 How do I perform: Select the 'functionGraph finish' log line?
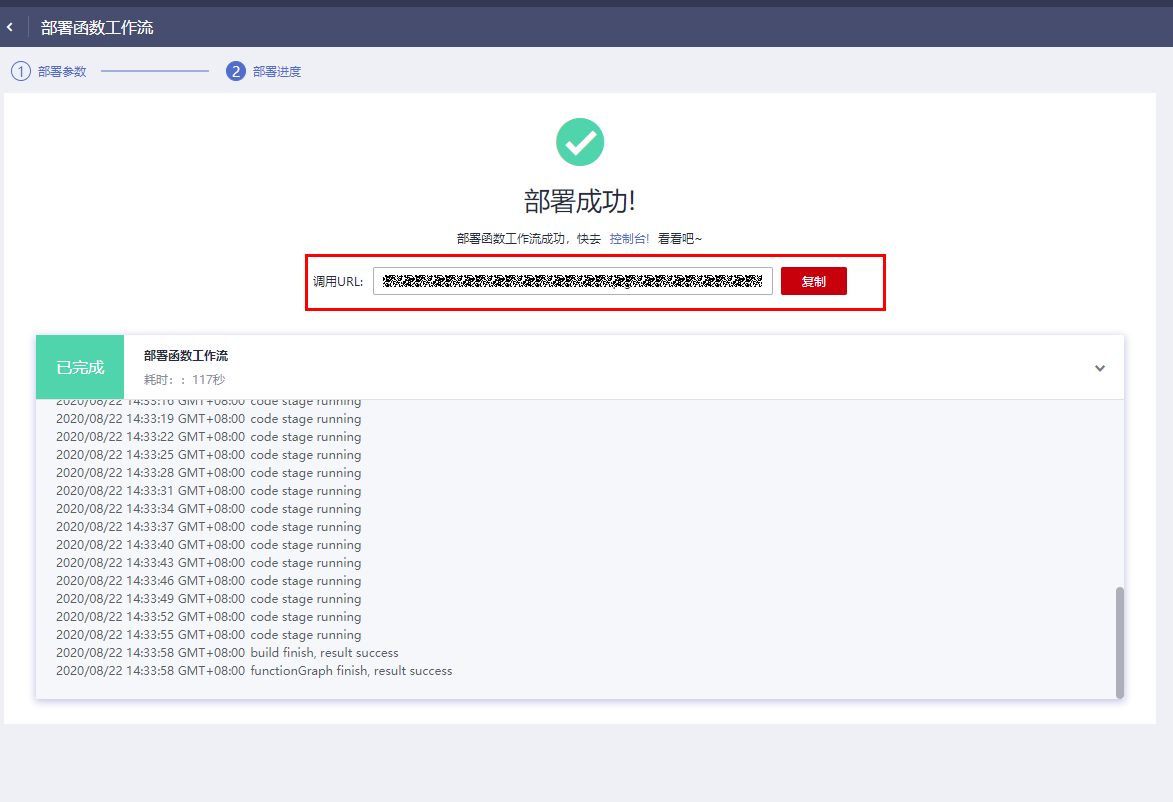pos(254,671)
